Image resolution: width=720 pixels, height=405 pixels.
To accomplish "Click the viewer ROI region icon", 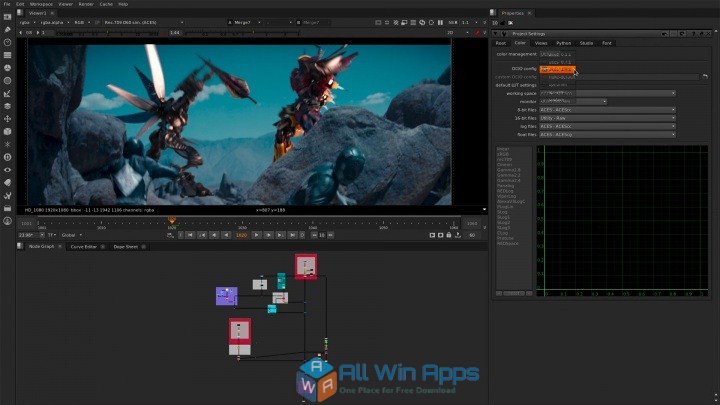I will coord(378,22).
